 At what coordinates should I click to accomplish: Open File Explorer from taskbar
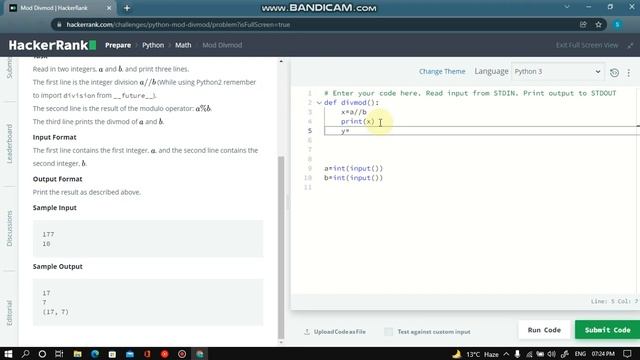tap(78, 354)
